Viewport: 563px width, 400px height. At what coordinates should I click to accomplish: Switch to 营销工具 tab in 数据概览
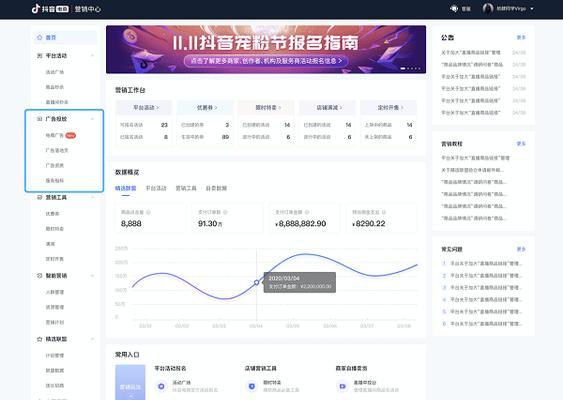tap(186, 188)
